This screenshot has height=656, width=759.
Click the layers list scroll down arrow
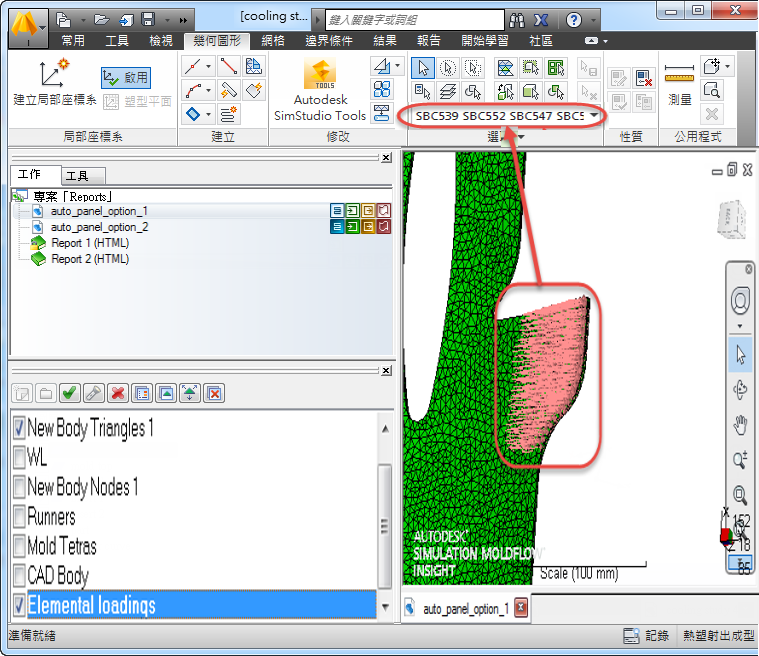click(385, 607)
